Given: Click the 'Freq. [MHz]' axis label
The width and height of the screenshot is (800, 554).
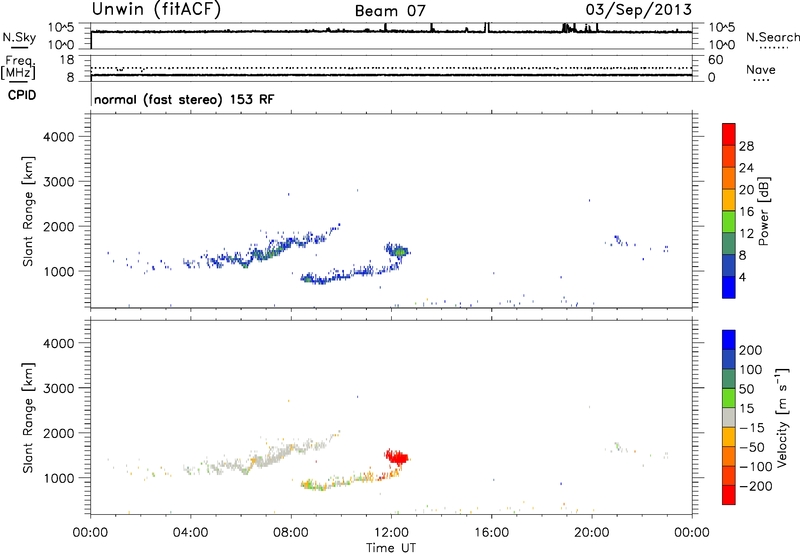Looking at the screenshot, I should (19, 67).
